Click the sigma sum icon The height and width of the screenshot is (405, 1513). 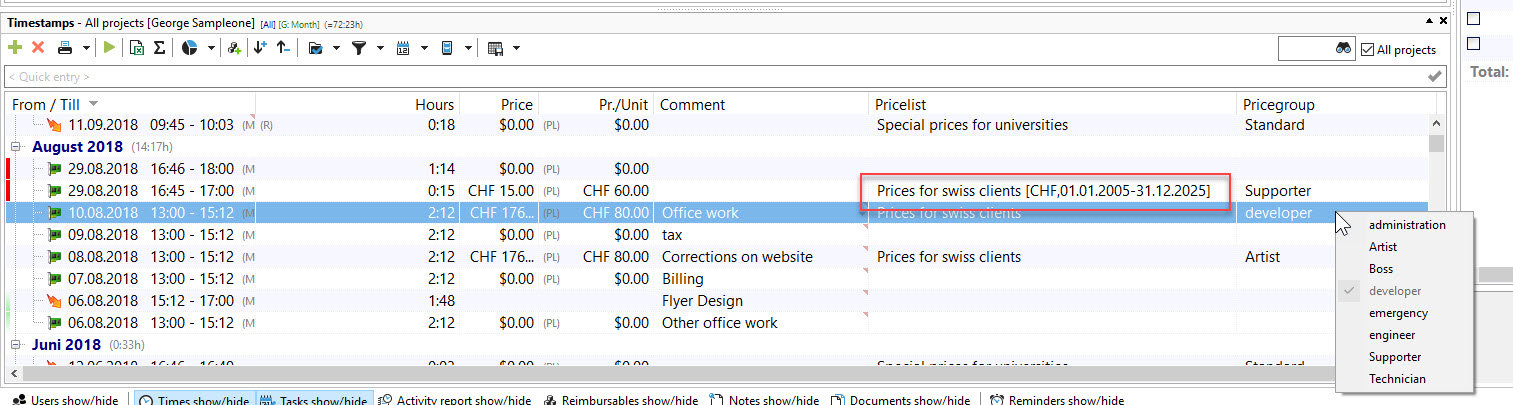pos(159,48)
